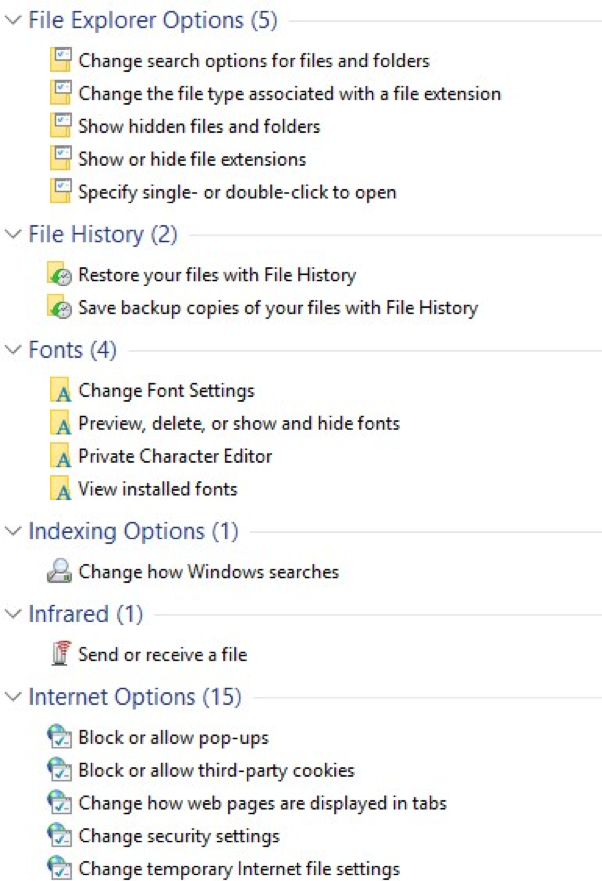This screenshot has width=602, height=881.
Task: Select Preview, delete, or show and hide fonts
Action: pos(239,424)
